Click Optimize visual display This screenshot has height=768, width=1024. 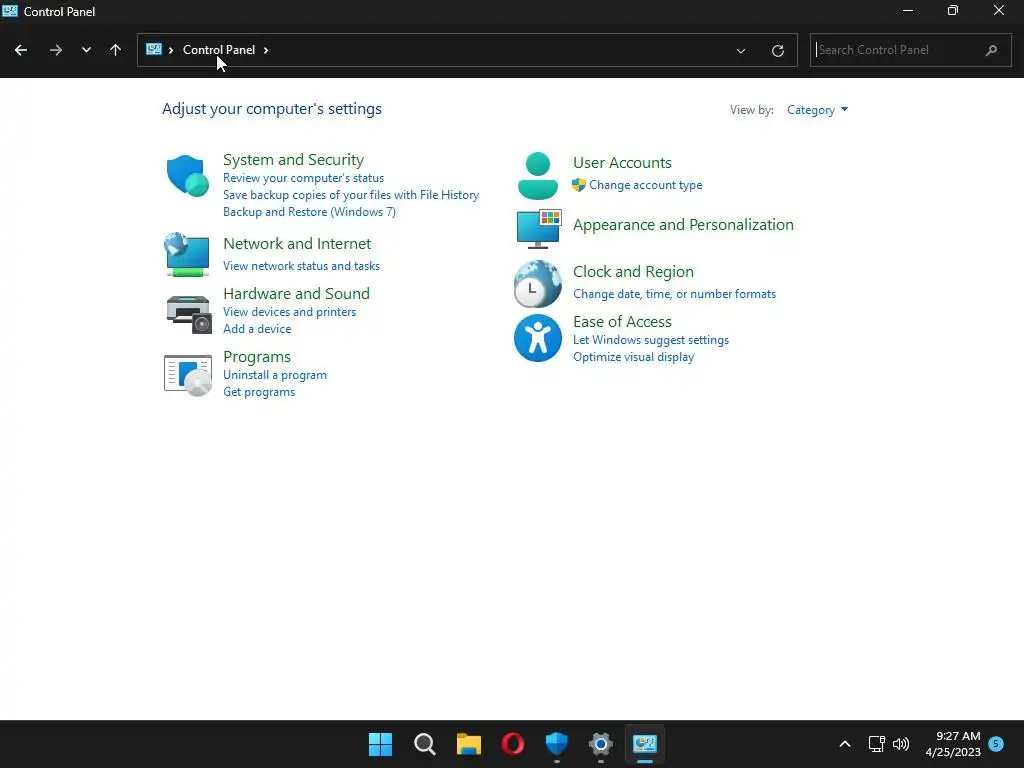(x=633, y=357)
